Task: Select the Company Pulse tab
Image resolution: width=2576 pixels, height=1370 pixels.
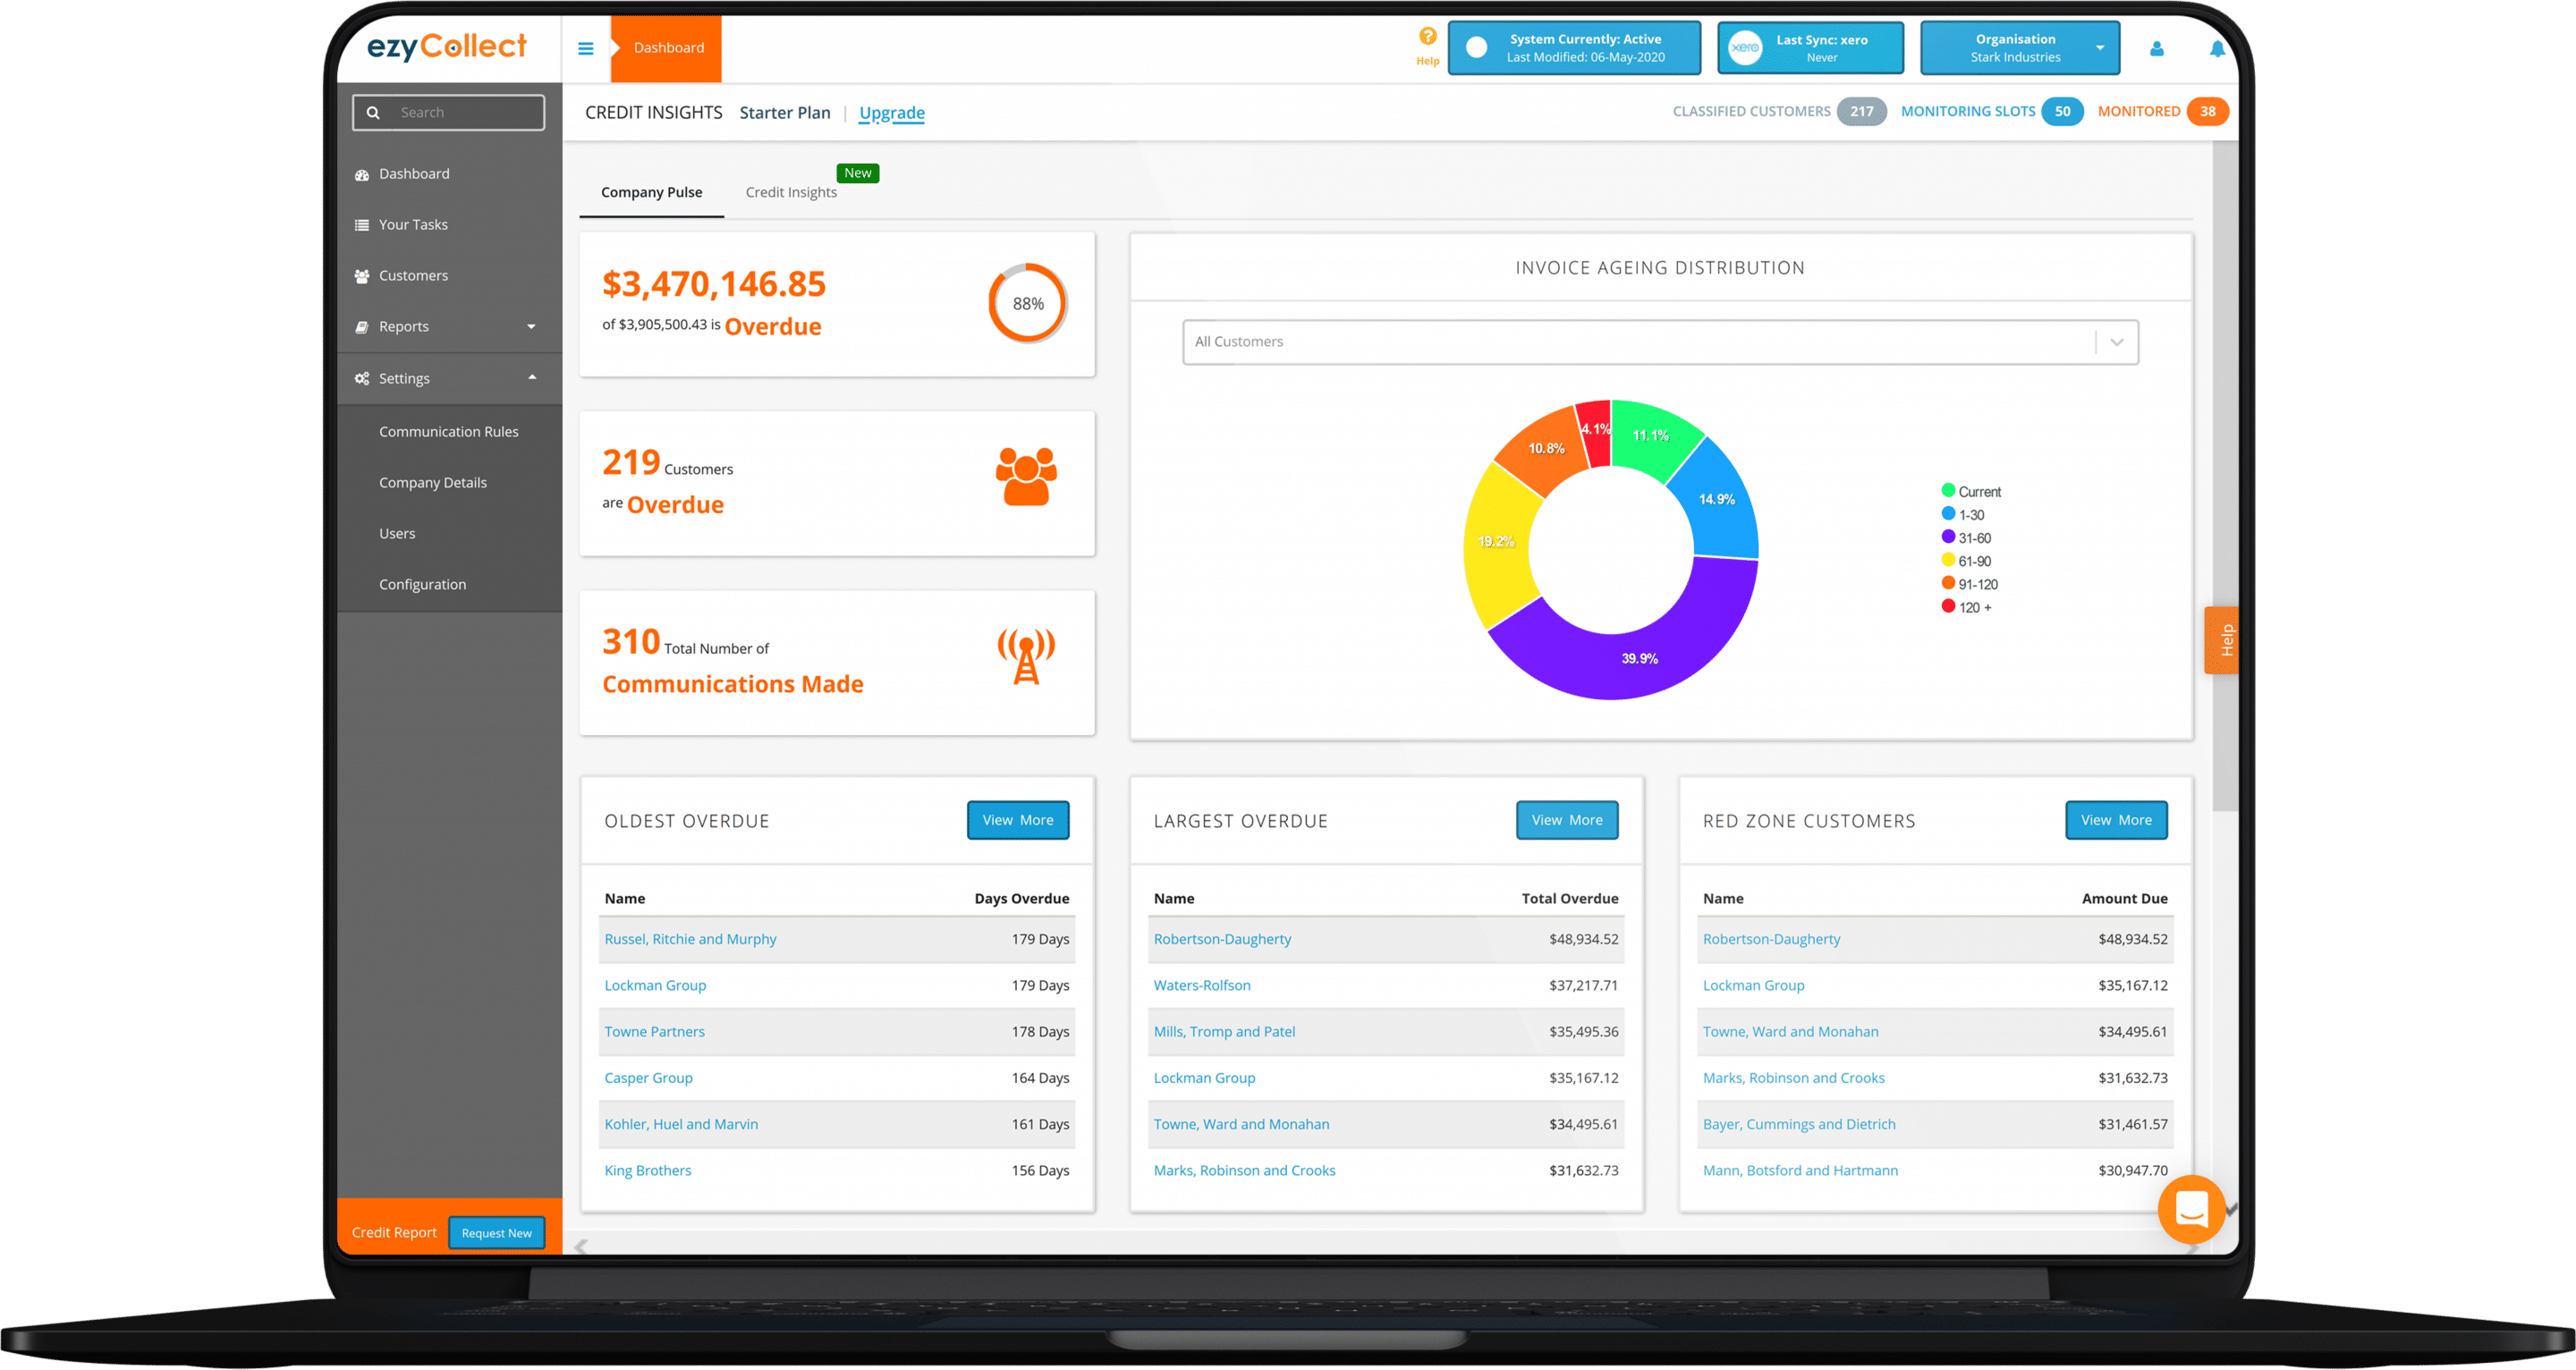Action: [651, 192]
